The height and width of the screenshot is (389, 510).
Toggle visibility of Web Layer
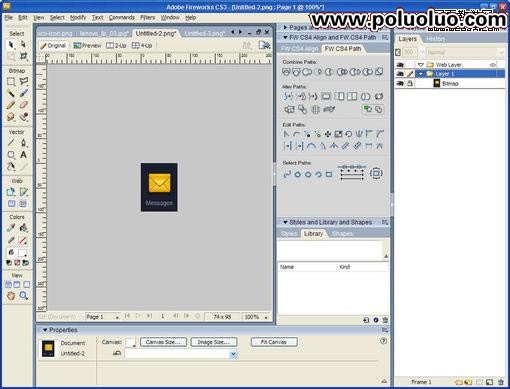click(x=401, y=64)
